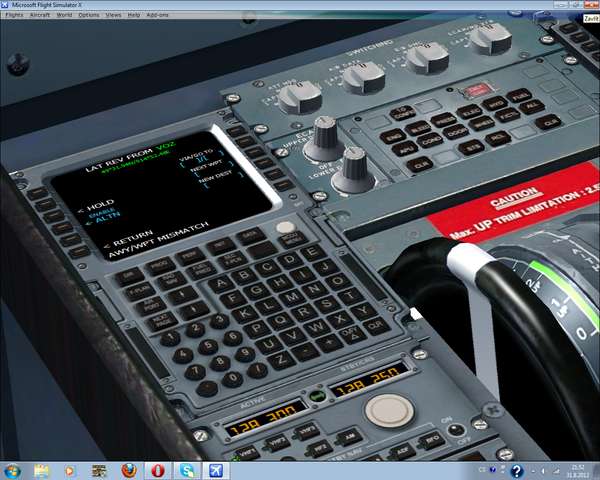The image size is (600, 480).
Task: Push the BLEED page key on ECAM panel
Action: click(417, 129)
